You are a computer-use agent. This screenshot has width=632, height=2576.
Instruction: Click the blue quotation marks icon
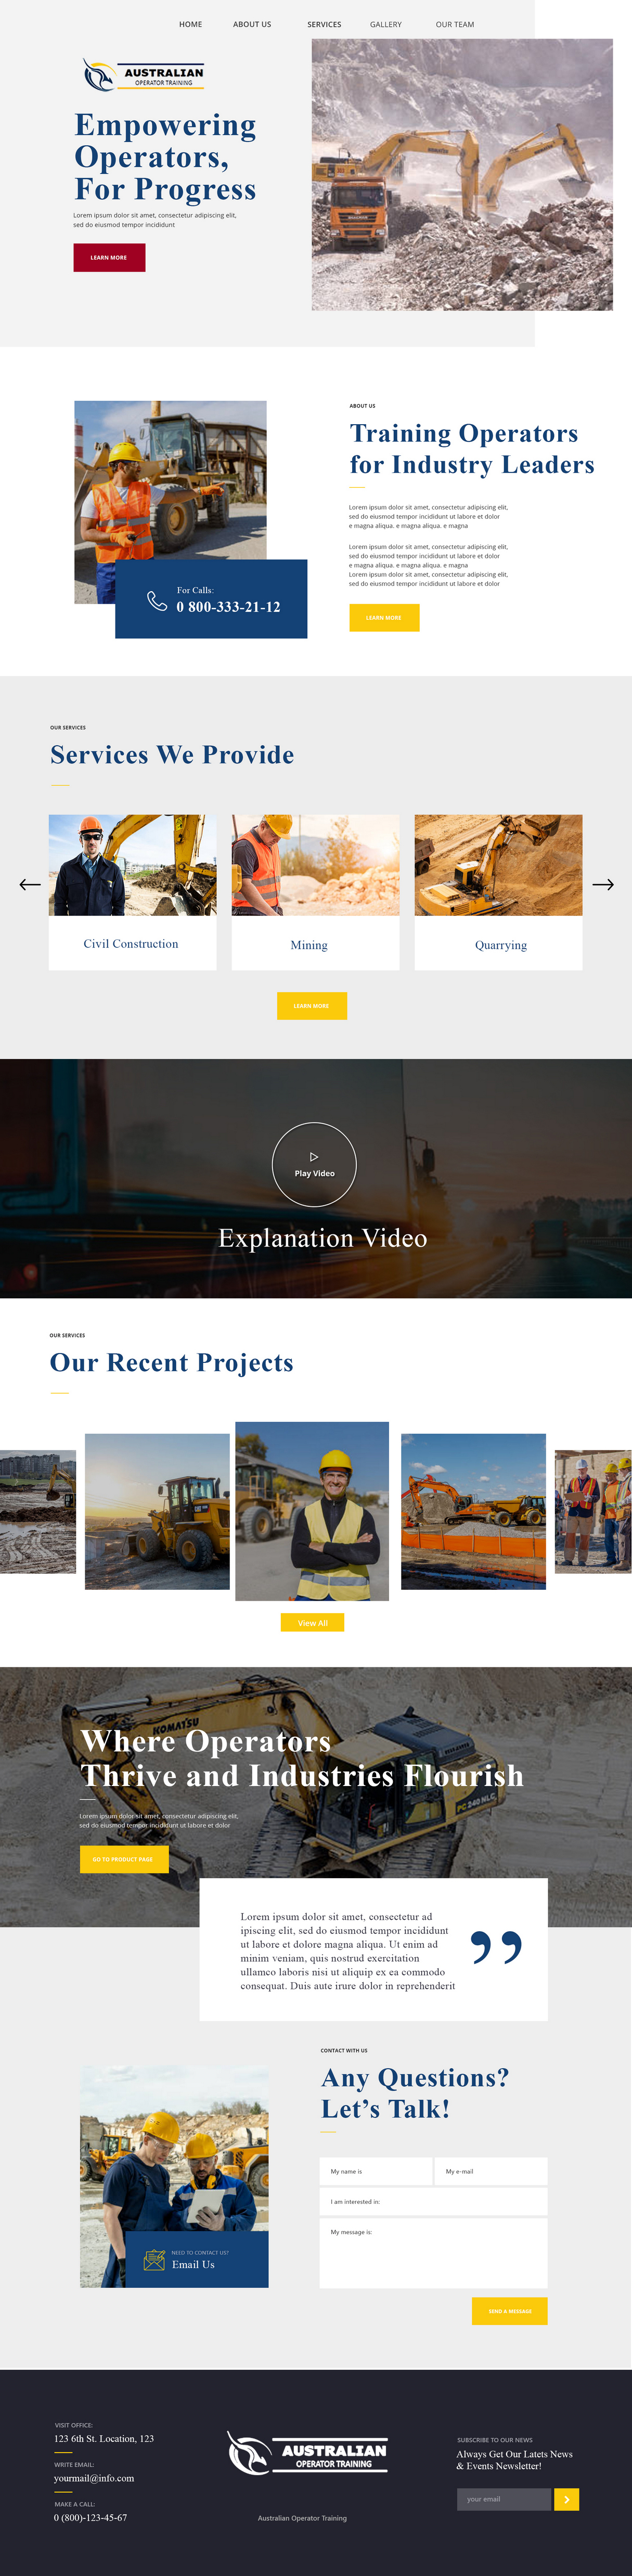click(496, 1947)
